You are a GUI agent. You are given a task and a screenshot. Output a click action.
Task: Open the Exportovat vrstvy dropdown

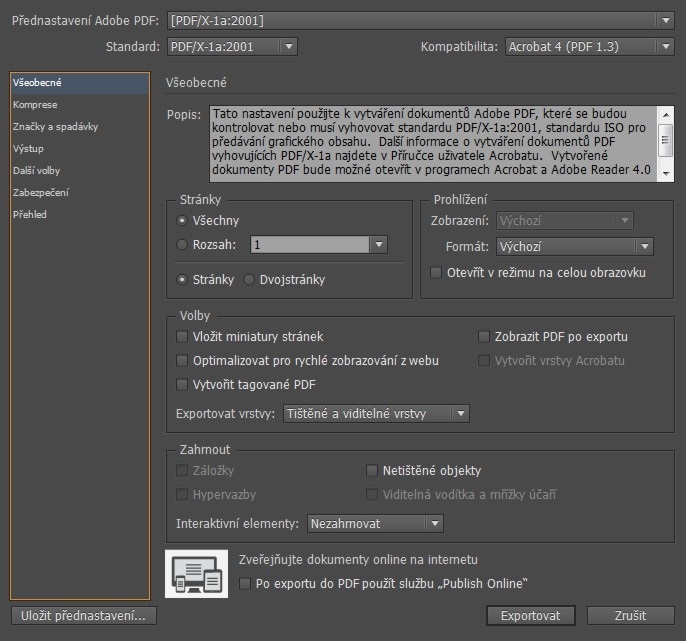coord(376,413)
